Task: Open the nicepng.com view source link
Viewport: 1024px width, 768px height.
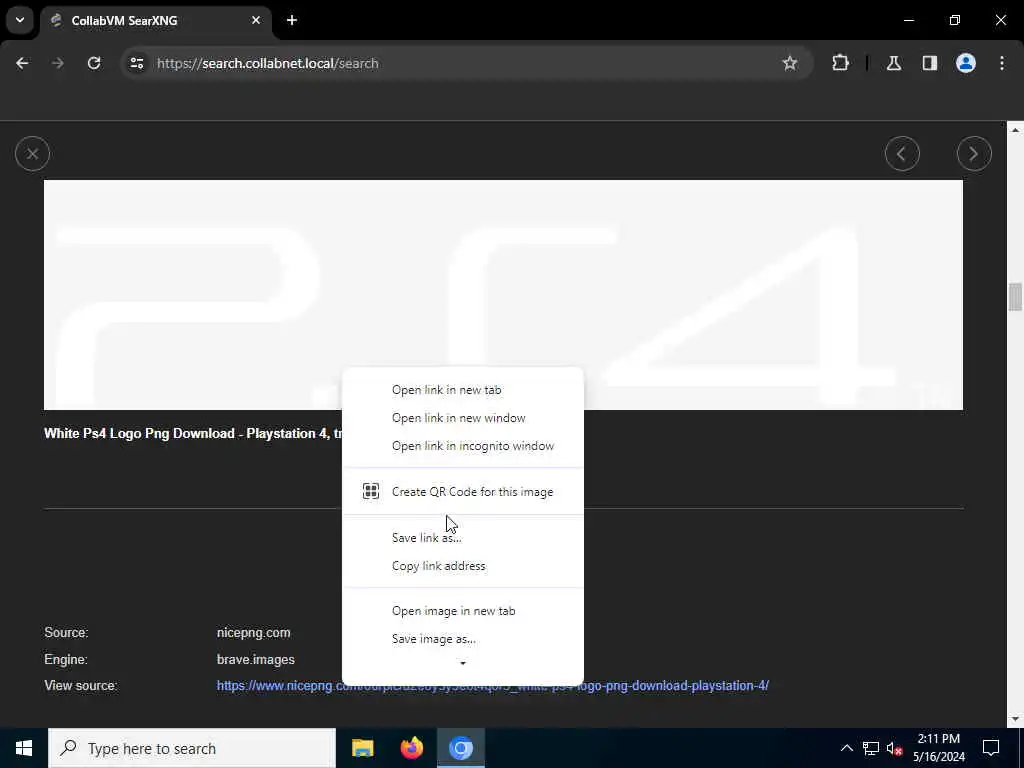Action: [x=492, y=686]
